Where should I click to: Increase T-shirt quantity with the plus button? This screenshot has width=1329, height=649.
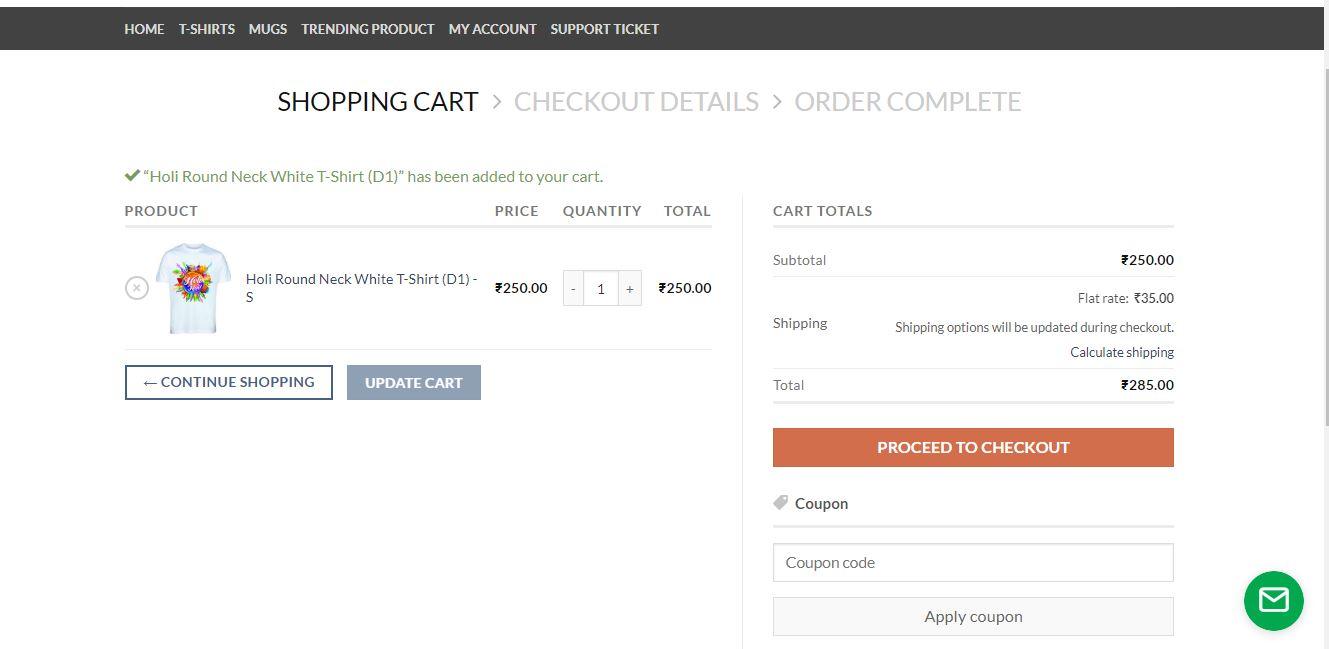coord(629,288)
